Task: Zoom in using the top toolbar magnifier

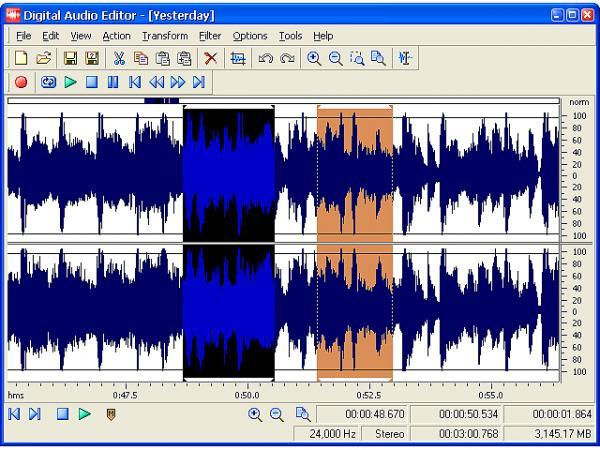Action: tap(314, 59)
